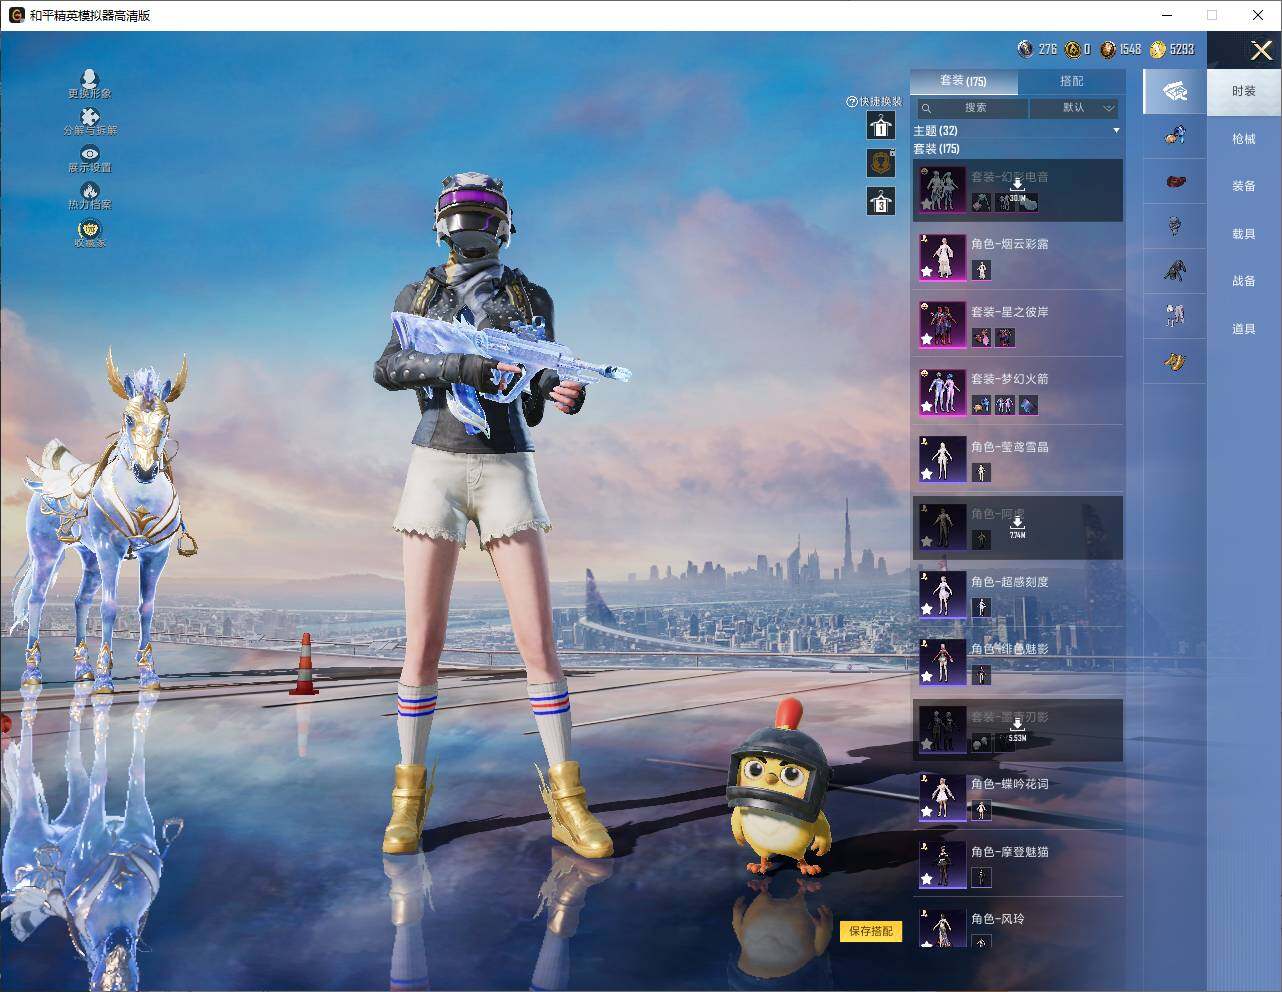The width and height of the screenshot is (1282, 992).
Task: Click the bronze medal currency showing 1548
Action: tap(1107, 49)
